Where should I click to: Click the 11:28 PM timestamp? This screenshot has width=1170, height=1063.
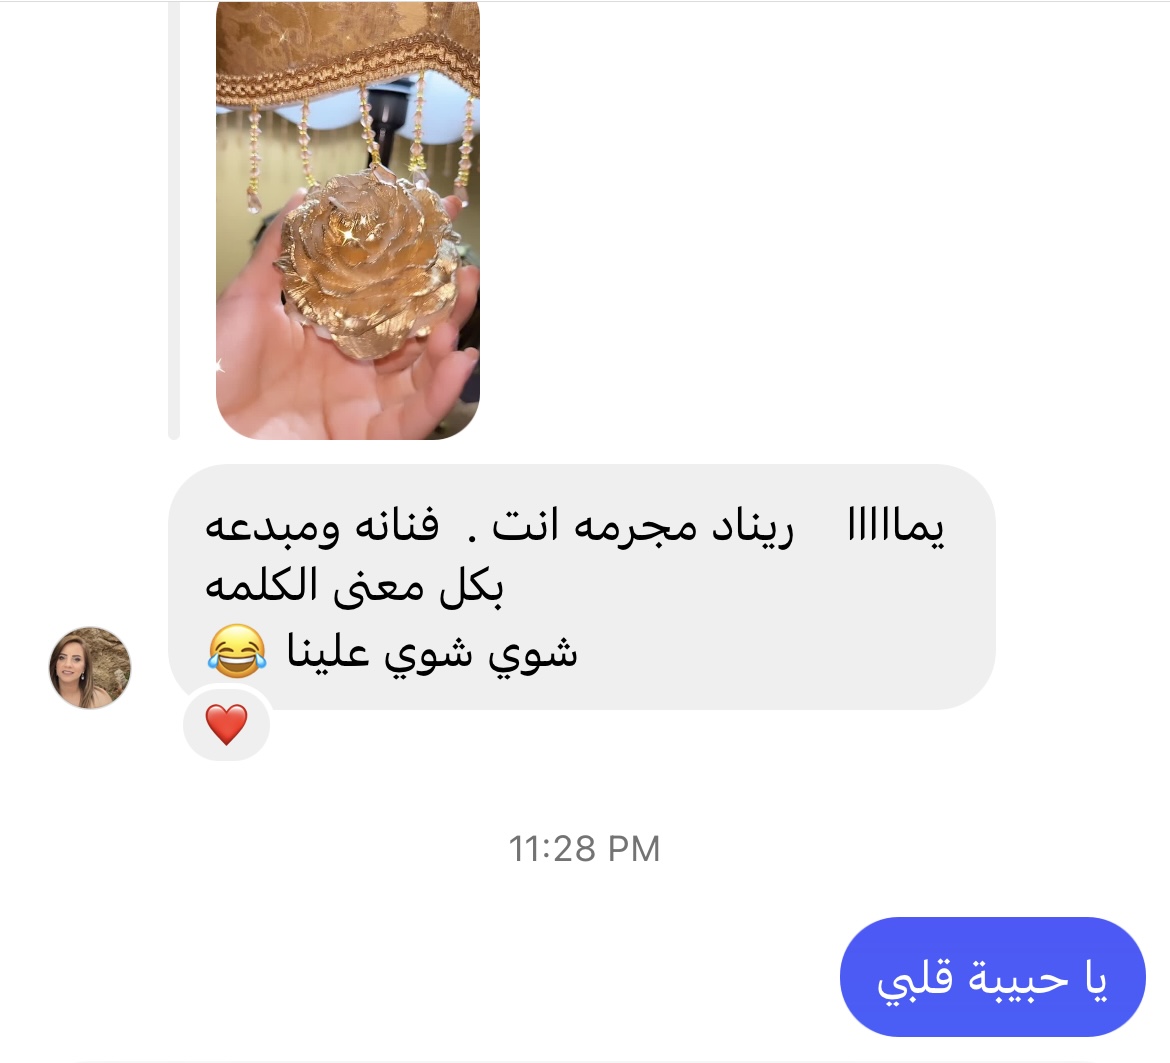(584, 849)
